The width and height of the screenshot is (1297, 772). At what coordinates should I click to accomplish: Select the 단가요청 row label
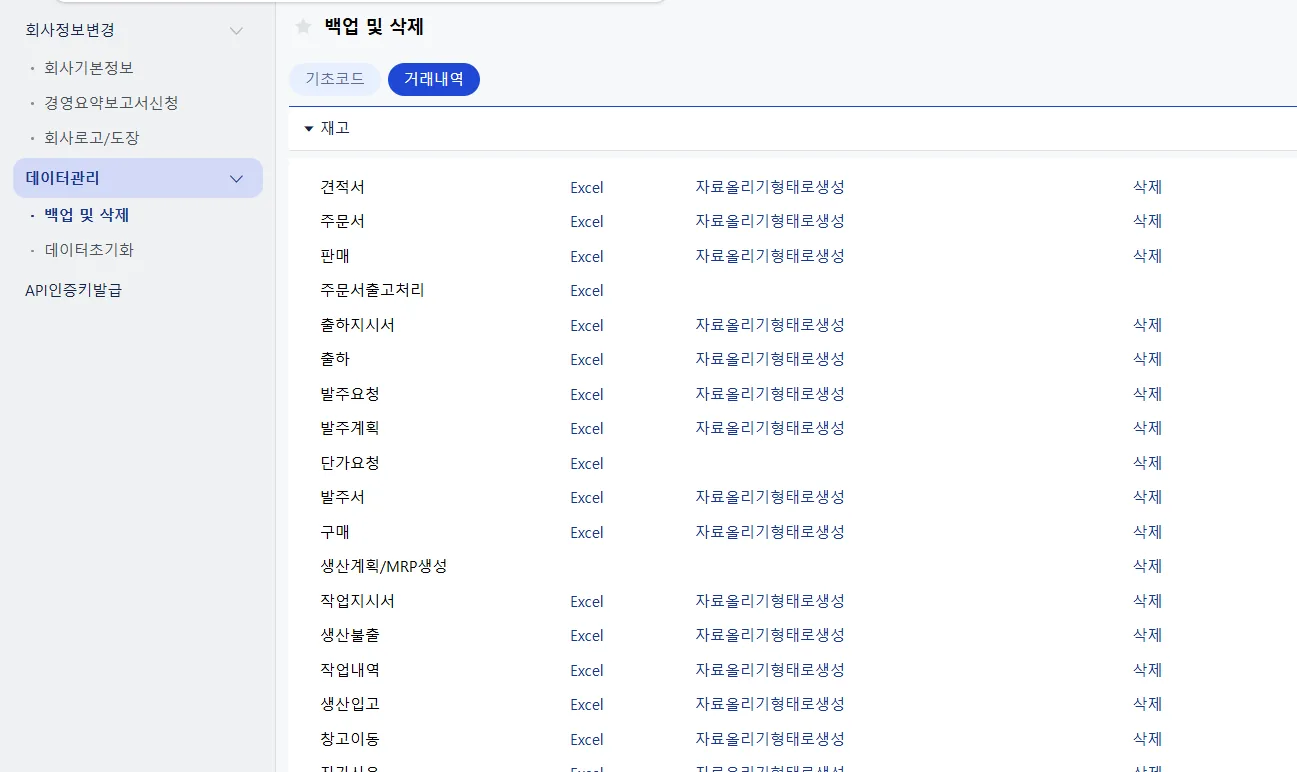tap(350, 463)
